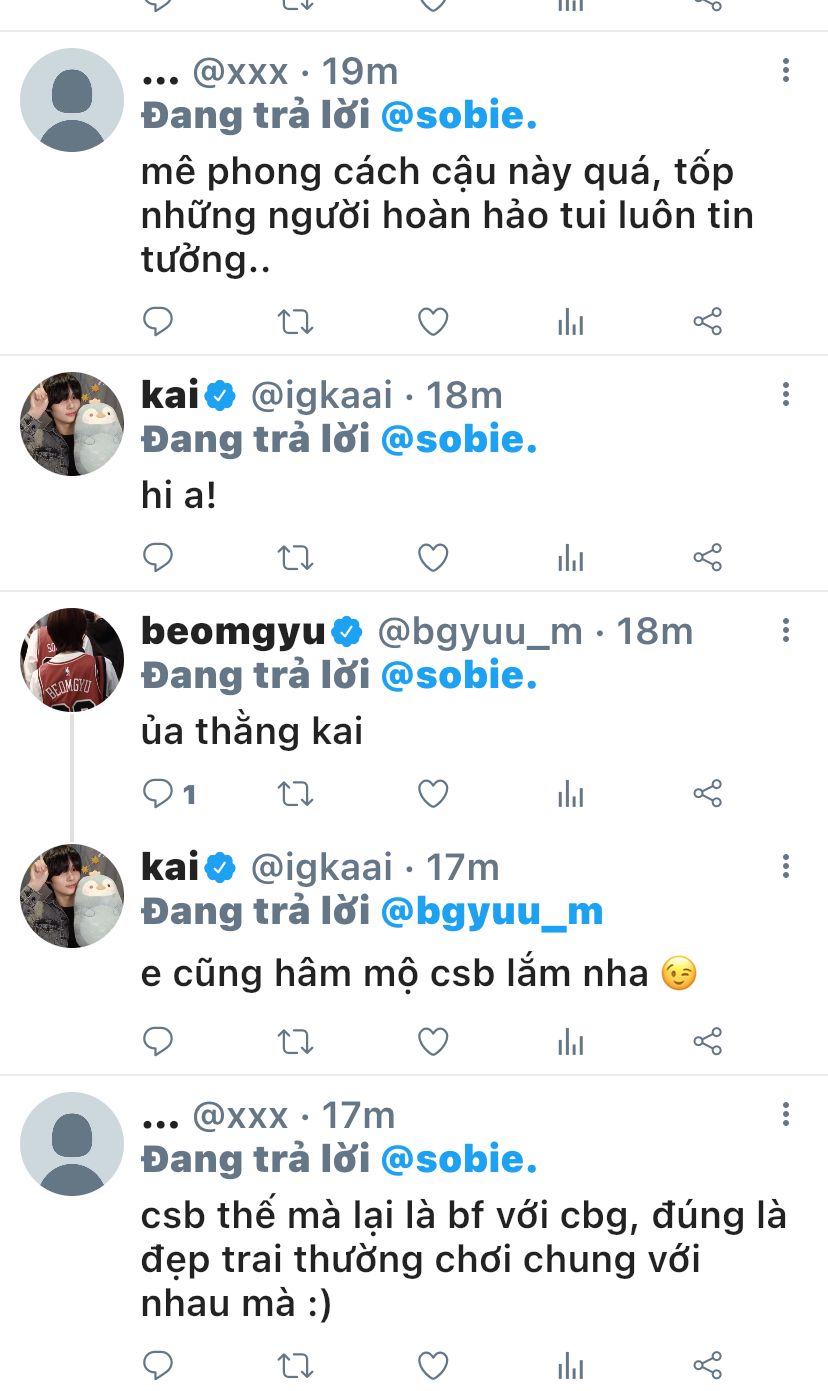Image resolution: width=828 pixels, height=1391 pixels.
Task: Retweet beomgyu's "ủa thằng kai" reply
Action: click(x=295, y=794)
